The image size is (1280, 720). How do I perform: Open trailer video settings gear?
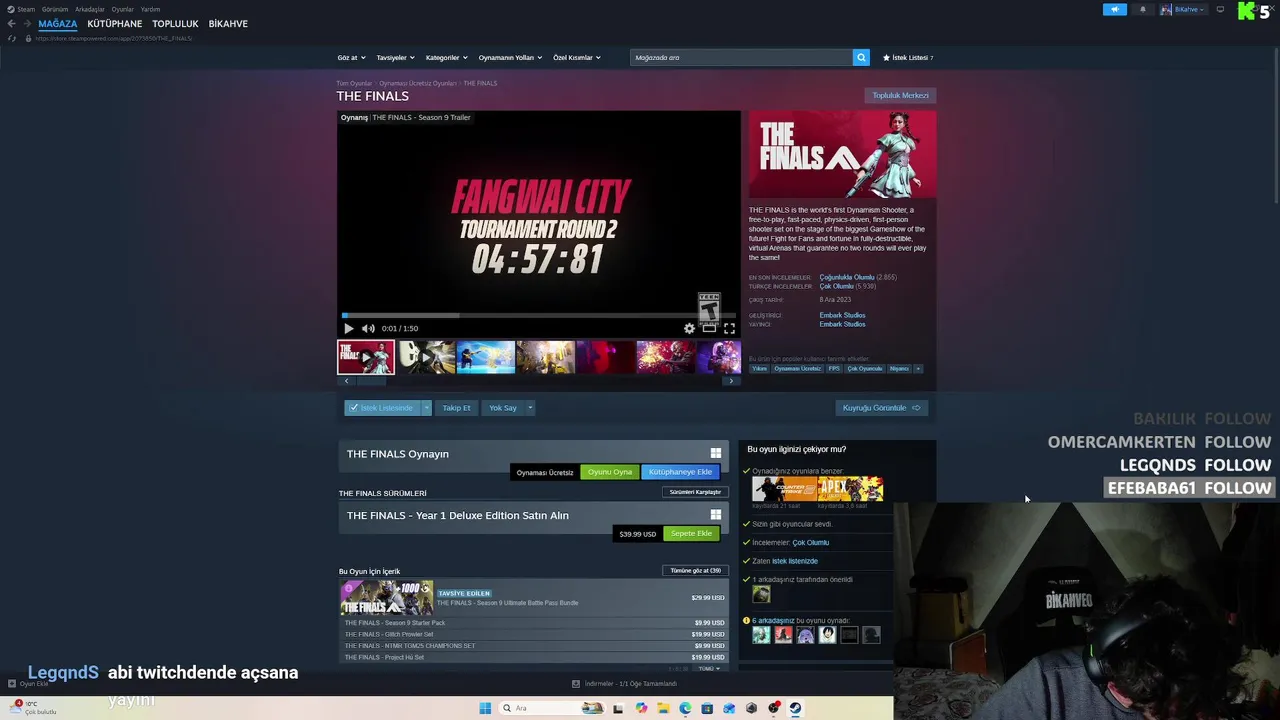[689, 328]
